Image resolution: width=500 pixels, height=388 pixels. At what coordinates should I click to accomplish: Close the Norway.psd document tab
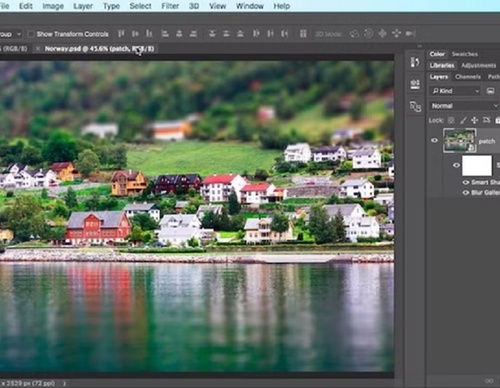pyautogui.click(x=38, y=49)
